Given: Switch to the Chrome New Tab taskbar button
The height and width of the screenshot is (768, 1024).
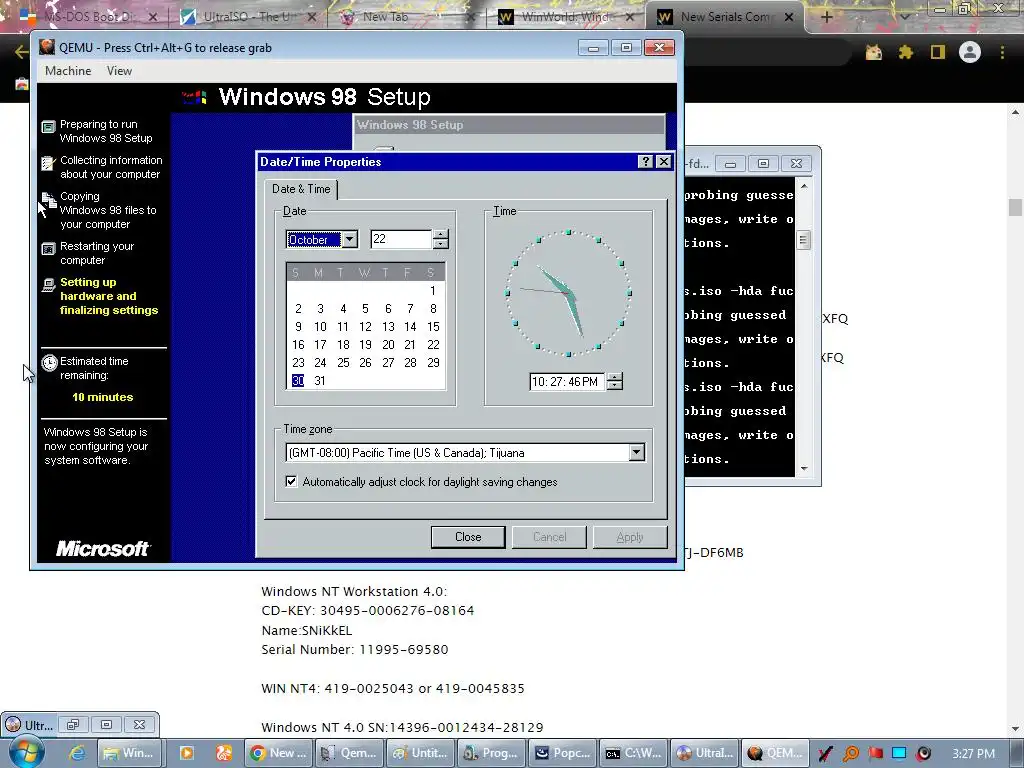Looking at the screenshot, I should 278,753.
